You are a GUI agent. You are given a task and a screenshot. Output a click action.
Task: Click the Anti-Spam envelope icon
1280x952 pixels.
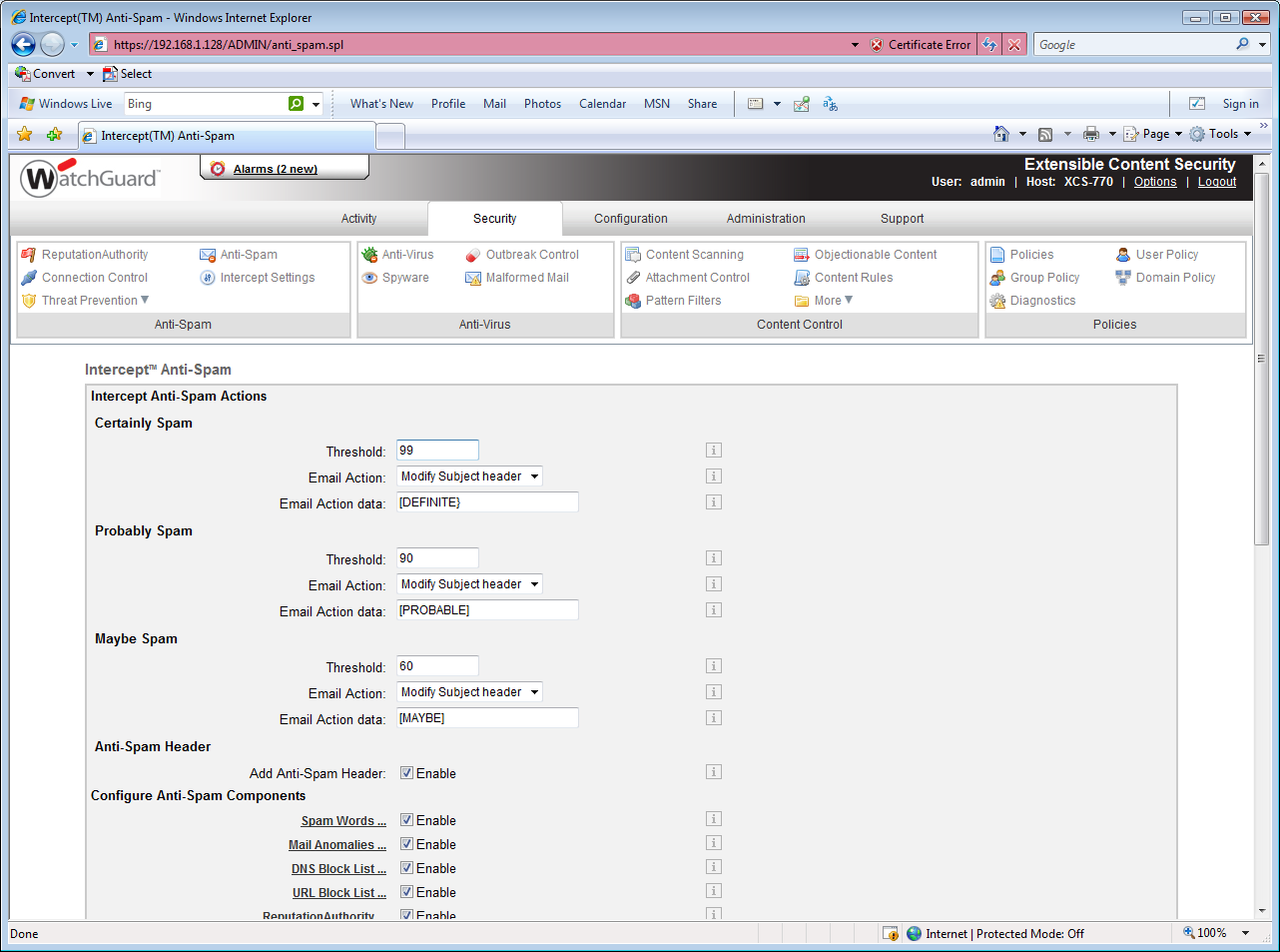[x=207, y=255]
